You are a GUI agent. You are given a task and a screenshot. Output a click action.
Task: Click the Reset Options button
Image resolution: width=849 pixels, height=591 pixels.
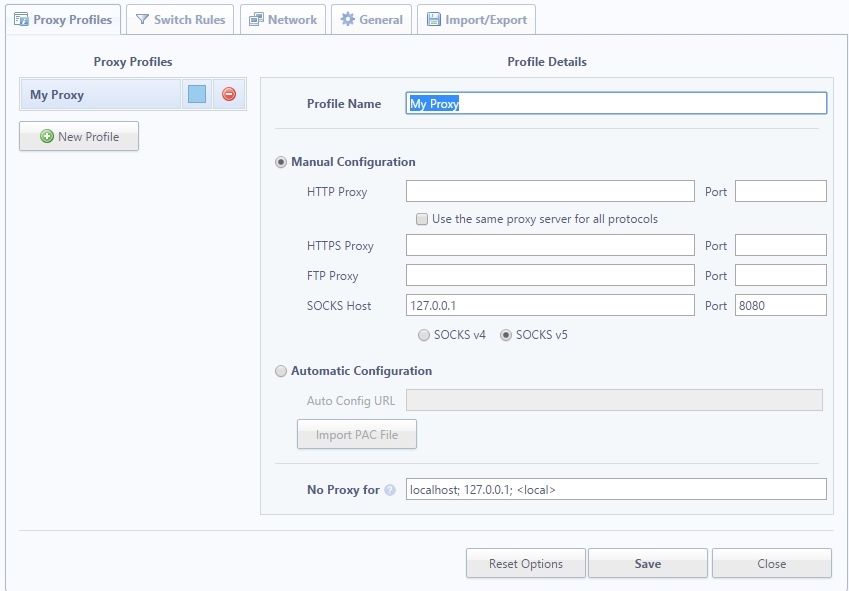click(x=525, y=563)
